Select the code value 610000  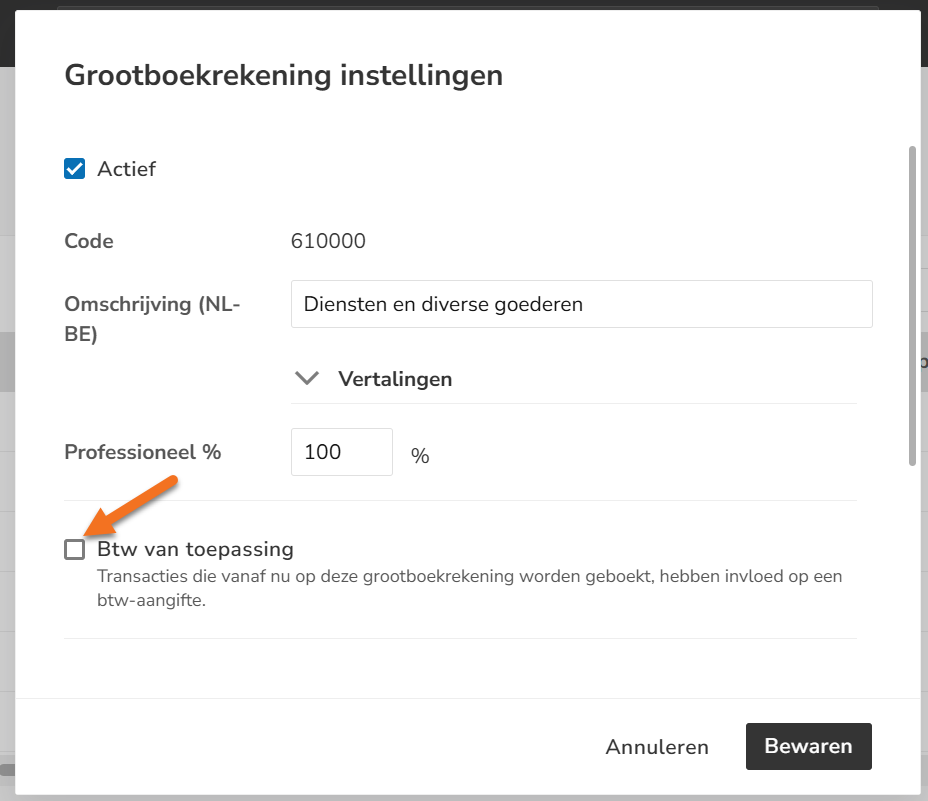pyautogui.click(x=328, y=241)
